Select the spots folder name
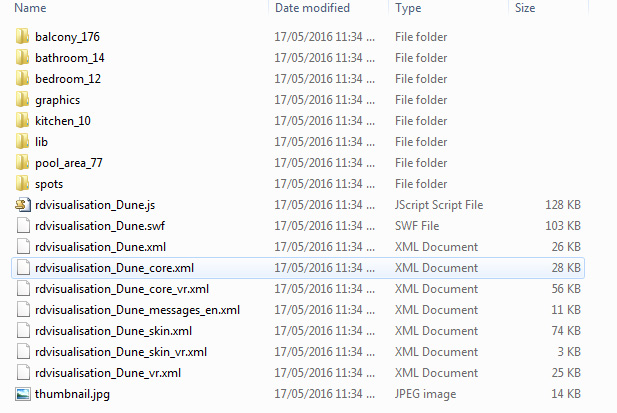This screenshot has width=617, height=413. (49, 184)
